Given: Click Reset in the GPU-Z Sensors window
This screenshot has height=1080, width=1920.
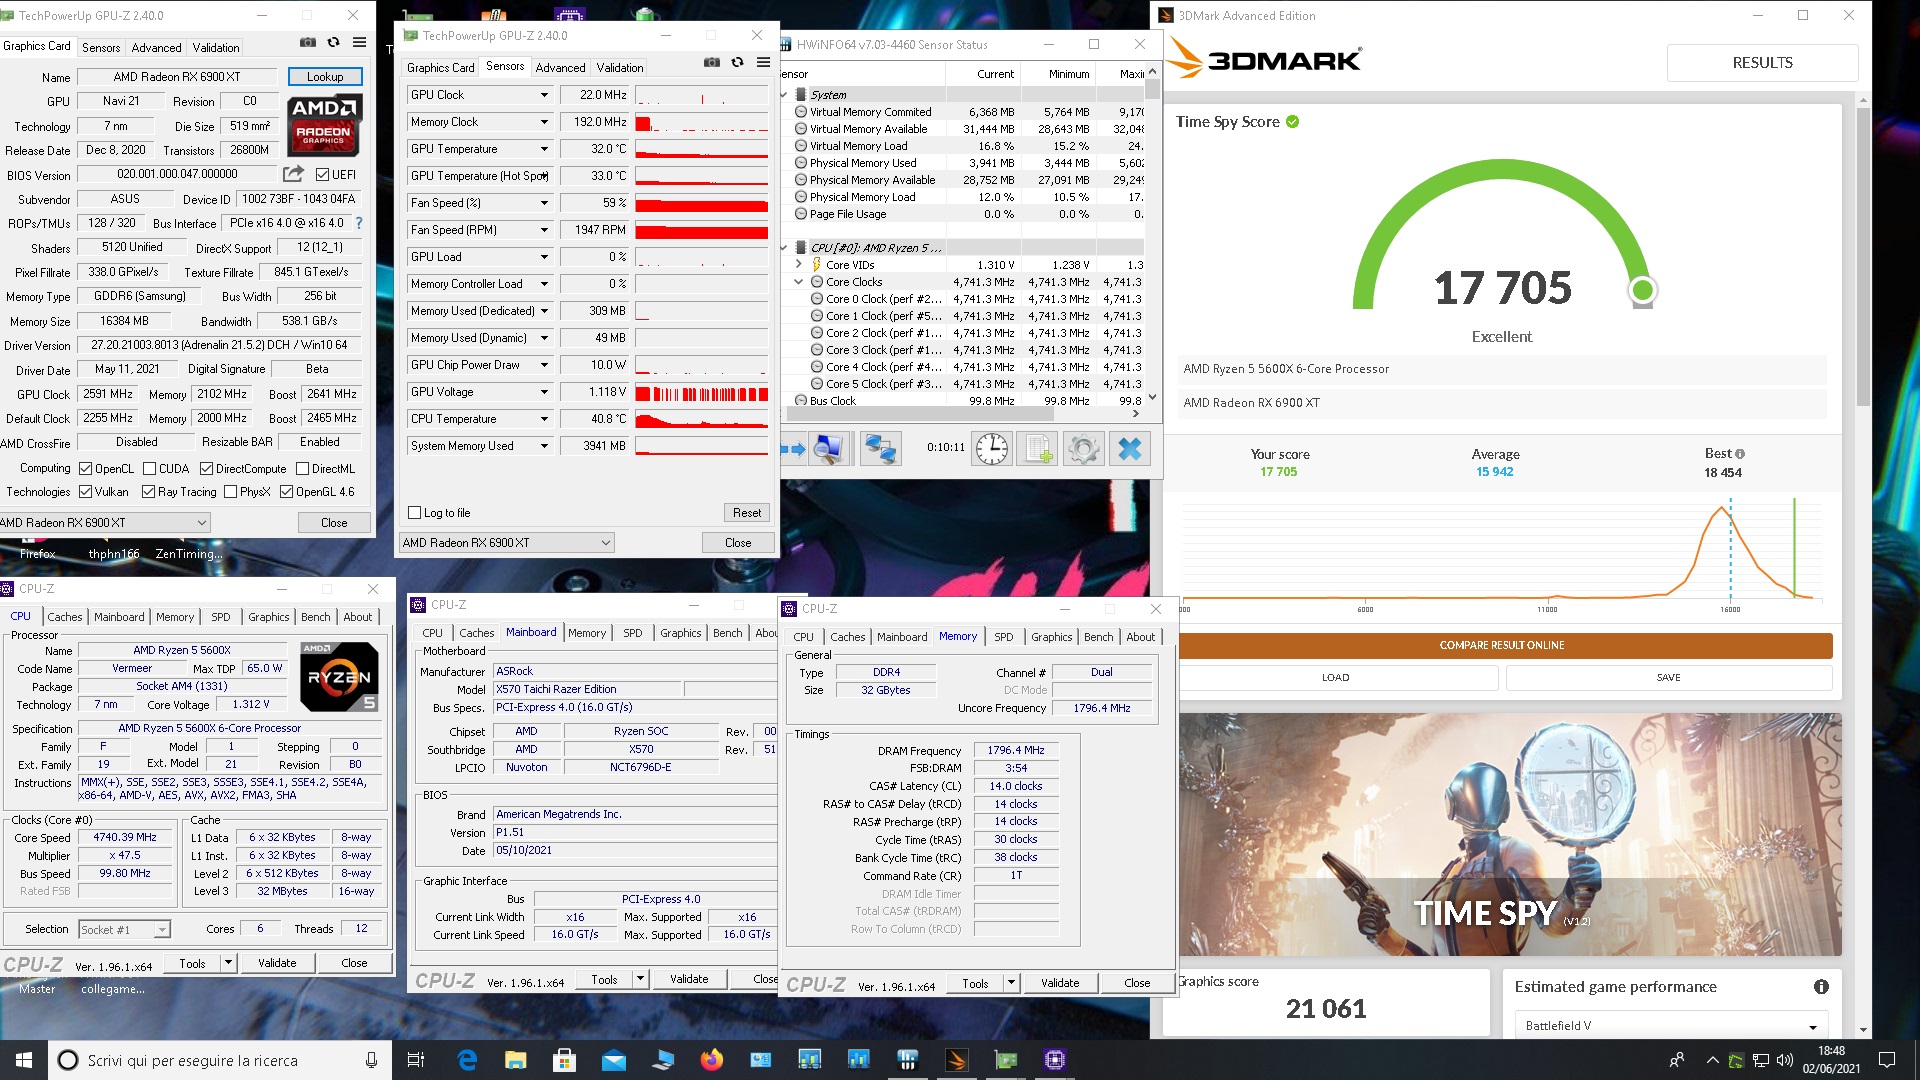Looking at the screenshot, I should [x=747, y=513].
